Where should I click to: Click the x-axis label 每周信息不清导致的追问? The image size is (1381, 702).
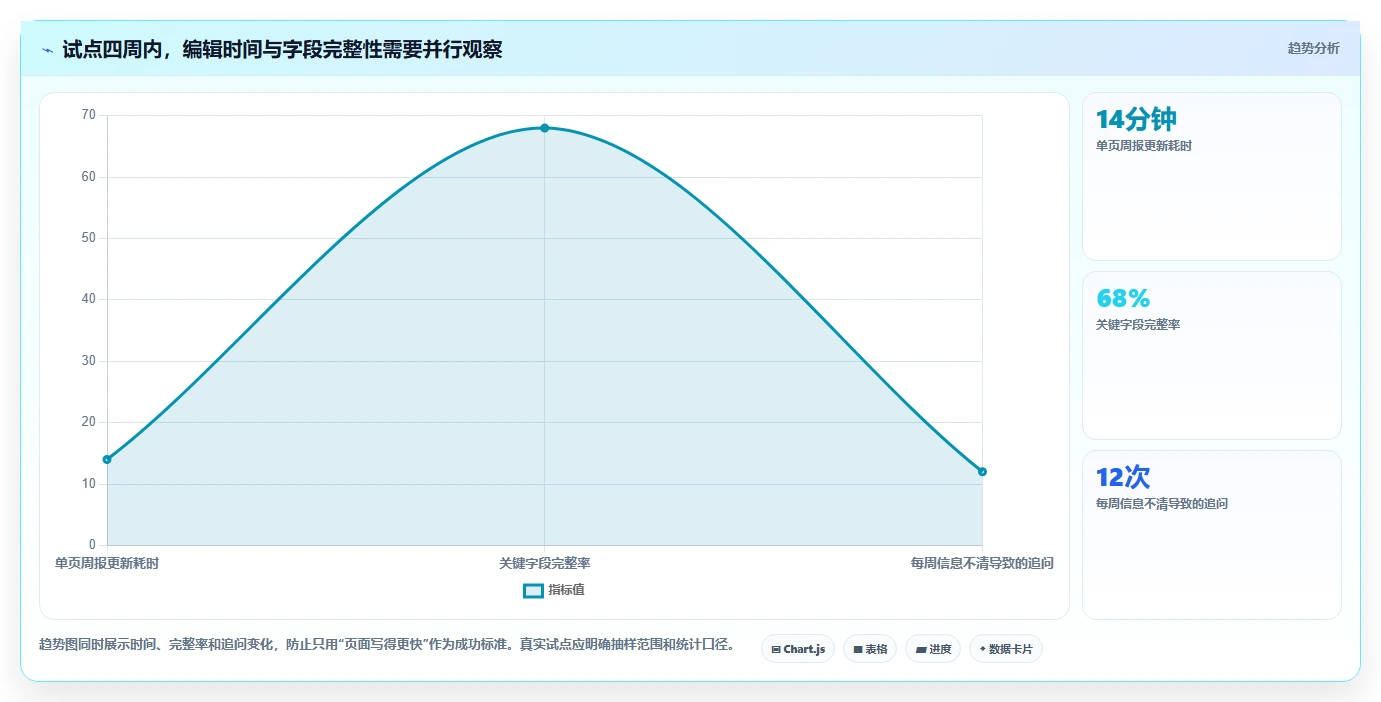(982, 564)
